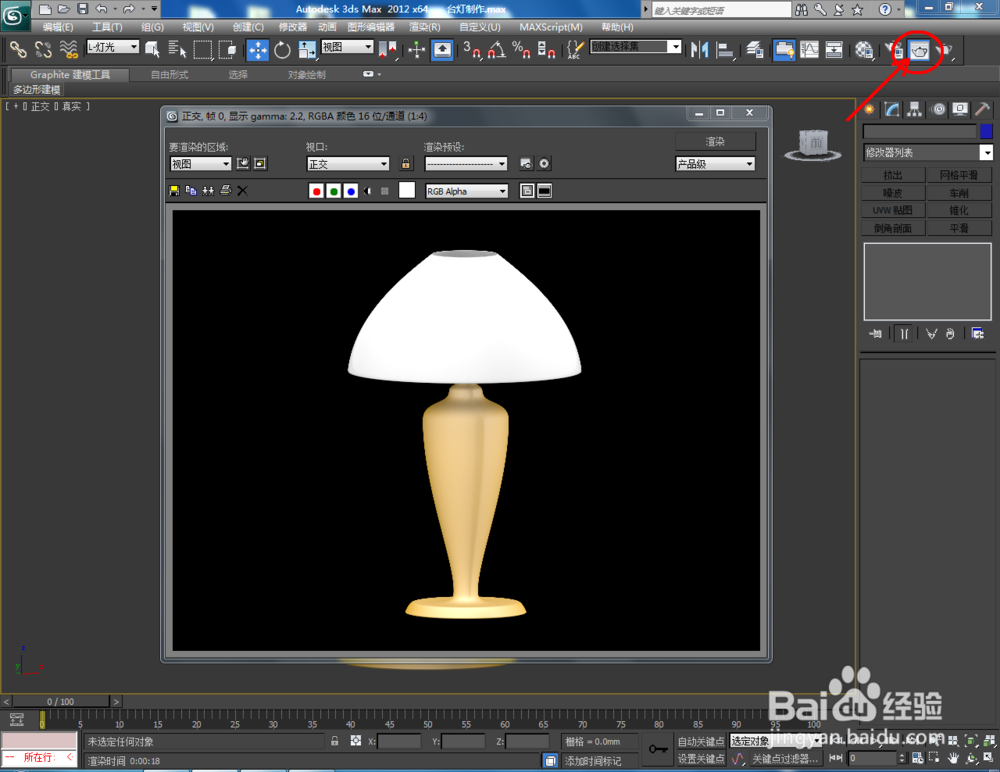
Task: Open the reference coordinate system dropdown 视图
Action: 347,47
